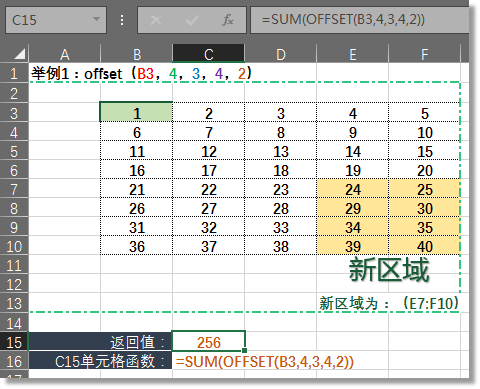480x389 pixels.
Task: Click orange cell containing 25
Action: [424, 189]
